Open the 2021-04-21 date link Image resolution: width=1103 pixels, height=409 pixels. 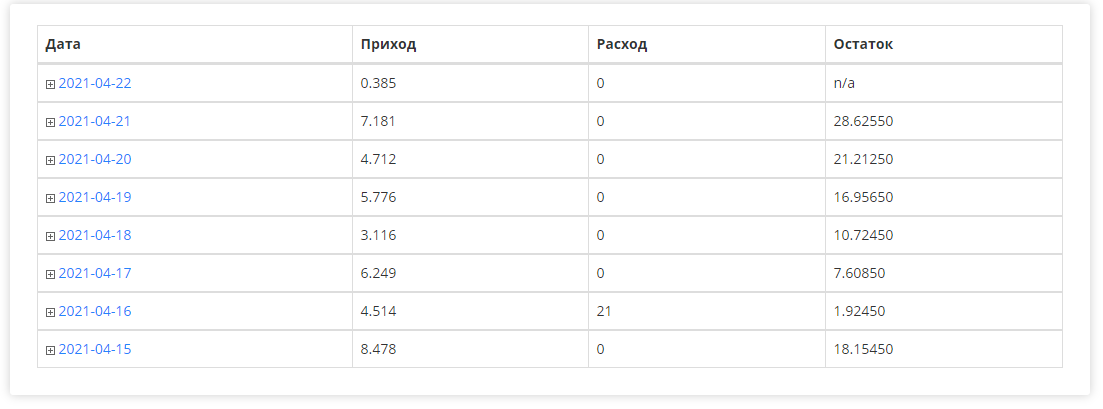(95, 121)
